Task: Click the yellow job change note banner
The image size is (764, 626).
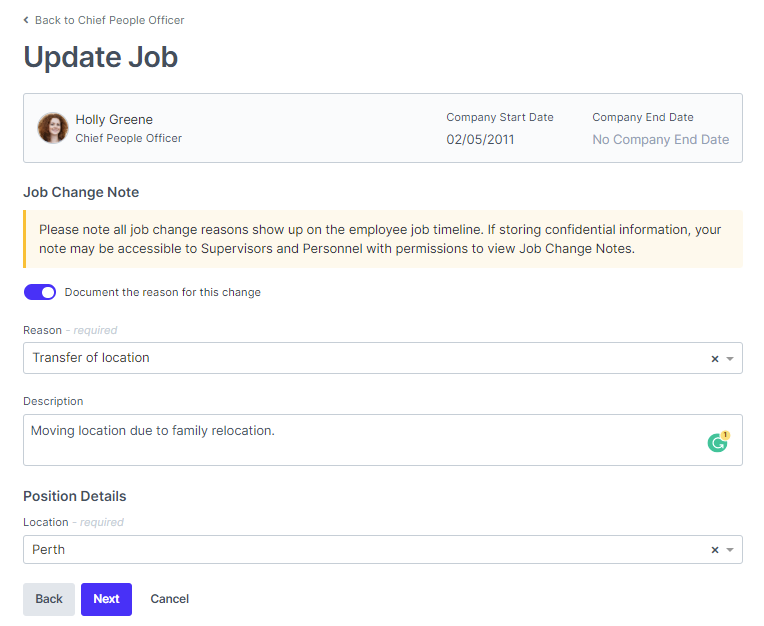Action: coord(382,239)
